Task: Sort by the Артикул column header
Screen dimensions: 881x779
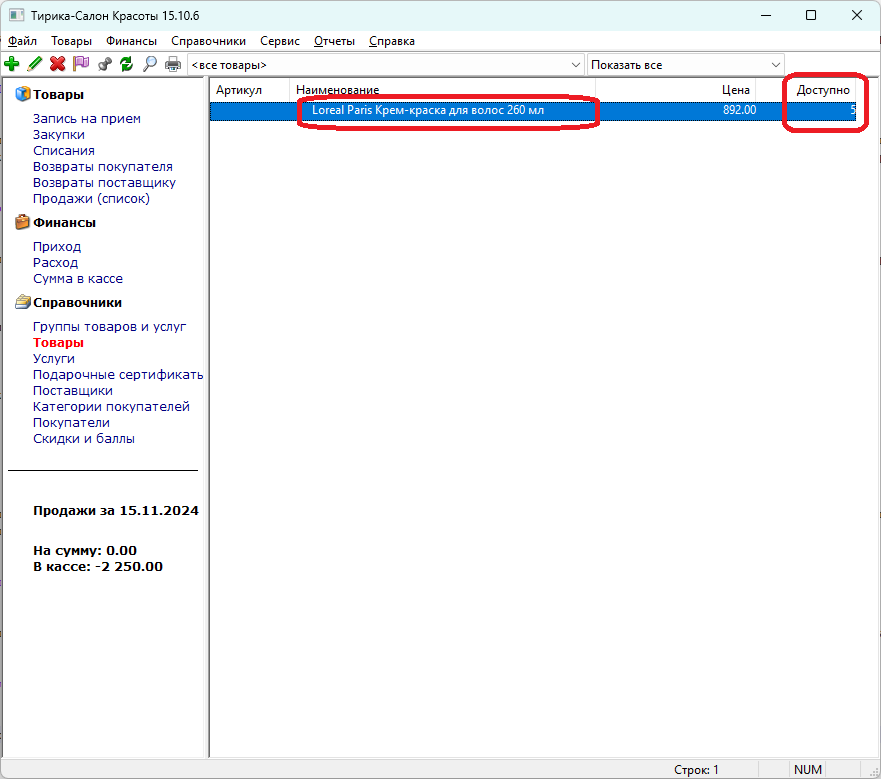Action: (250, 90)
